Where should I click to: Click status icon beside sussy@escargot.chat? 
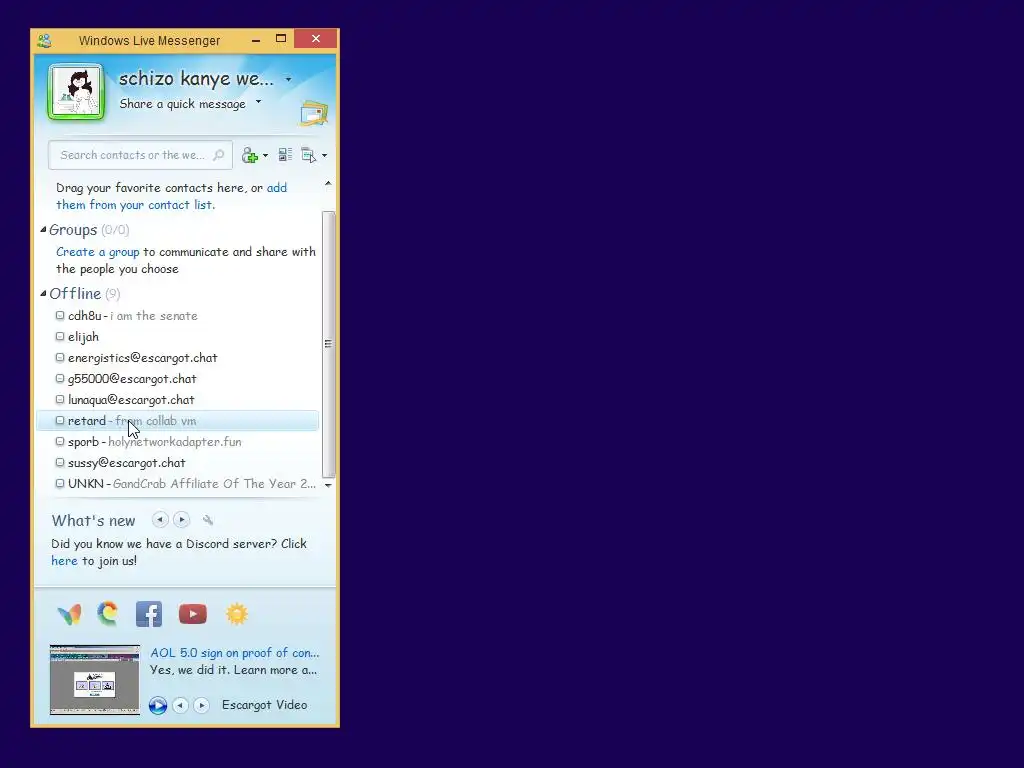coord(60,462)
